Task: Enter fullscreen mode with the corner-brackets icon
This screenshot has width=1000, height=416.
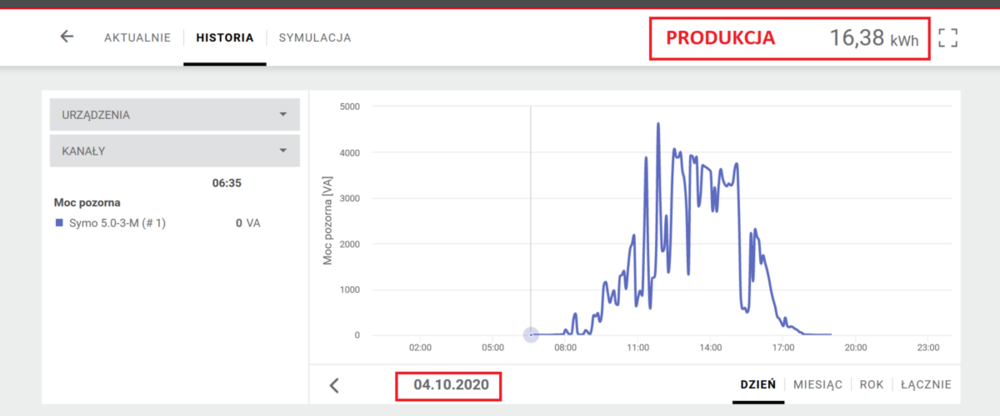Action: click(x=949, y=38)
